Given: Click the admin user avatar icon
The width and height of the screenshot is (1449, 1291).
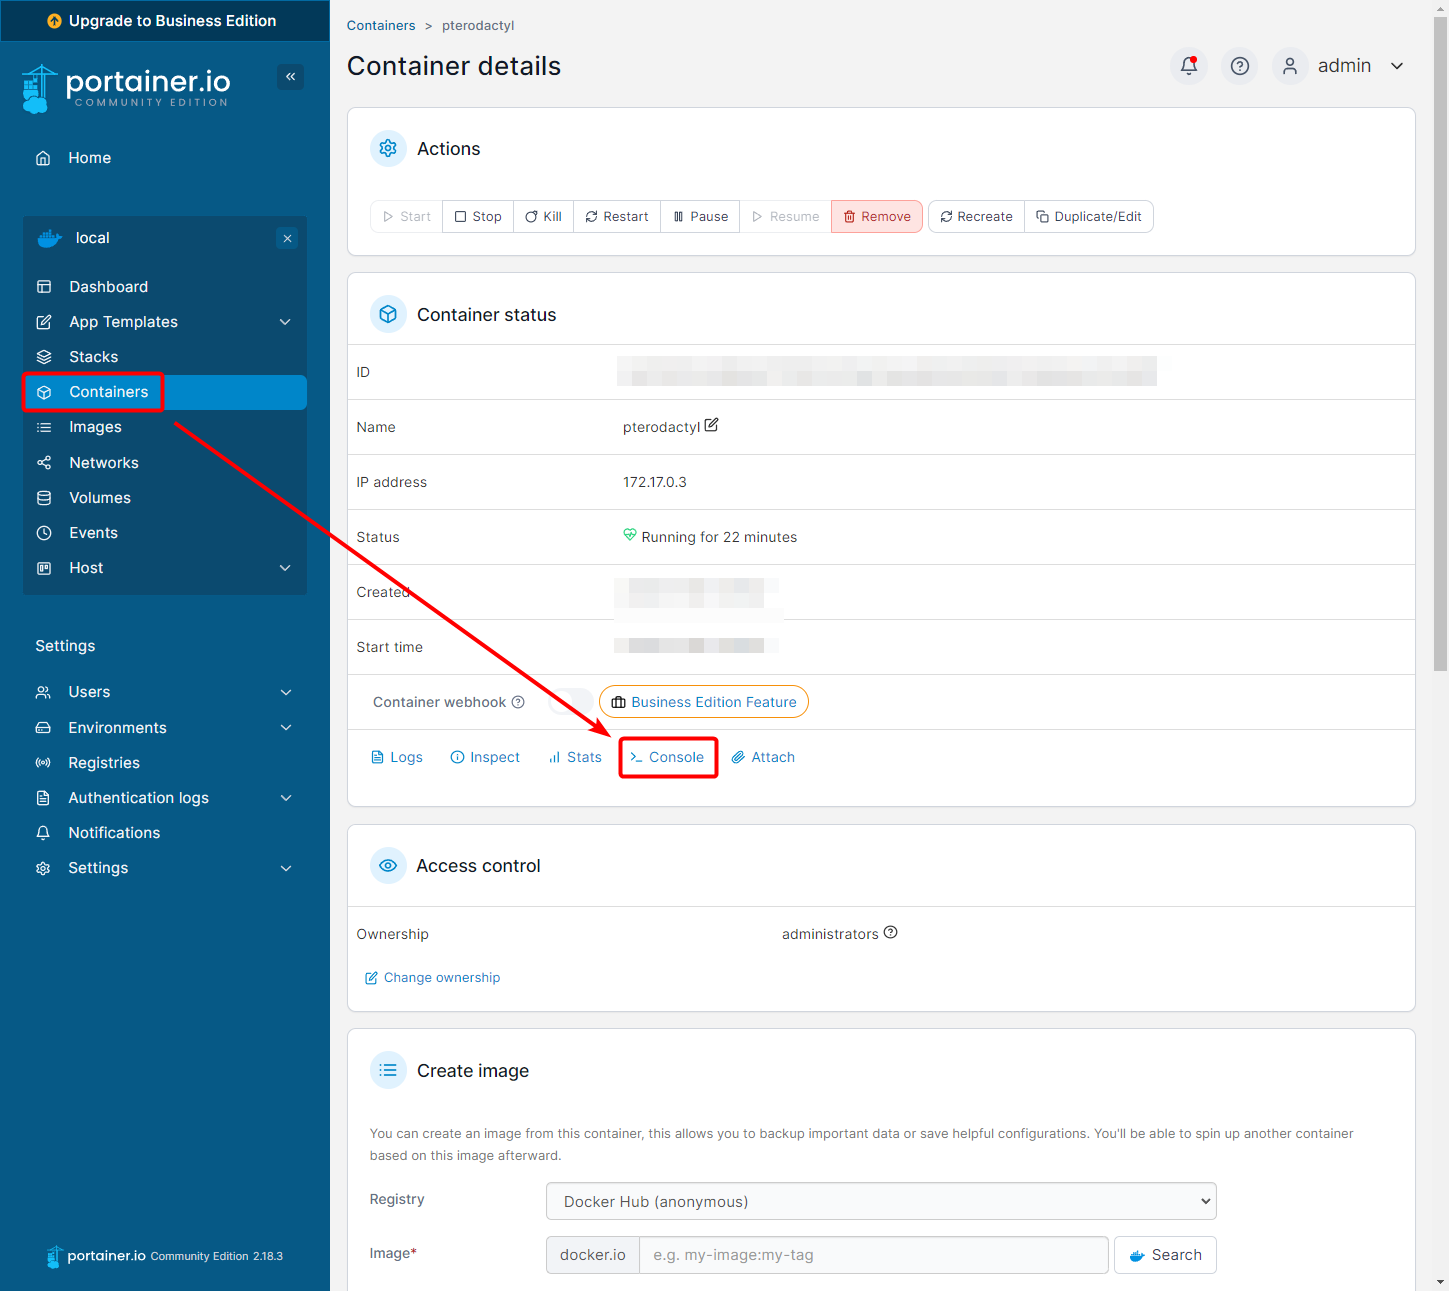Looking at the screenshot, I should click(1290, 66).
